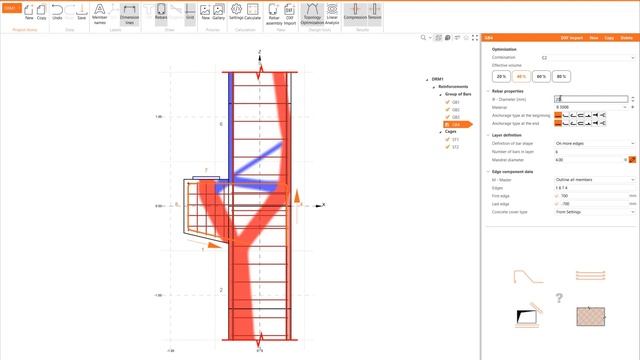
Task: Click the Diameter stepper arrows
Action: coord(633,99)
